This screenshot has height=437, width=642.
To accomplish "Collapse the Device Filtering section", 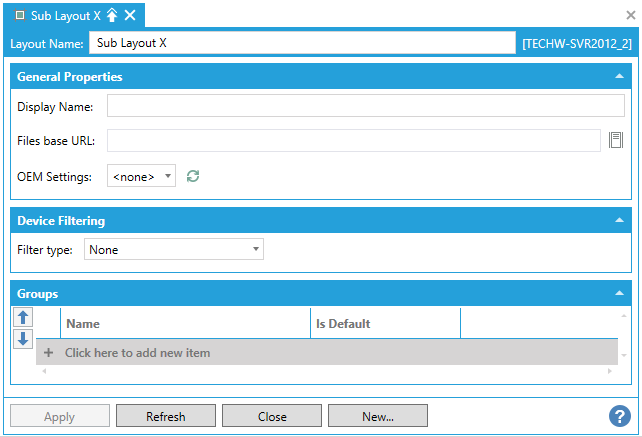I will 619,220.
